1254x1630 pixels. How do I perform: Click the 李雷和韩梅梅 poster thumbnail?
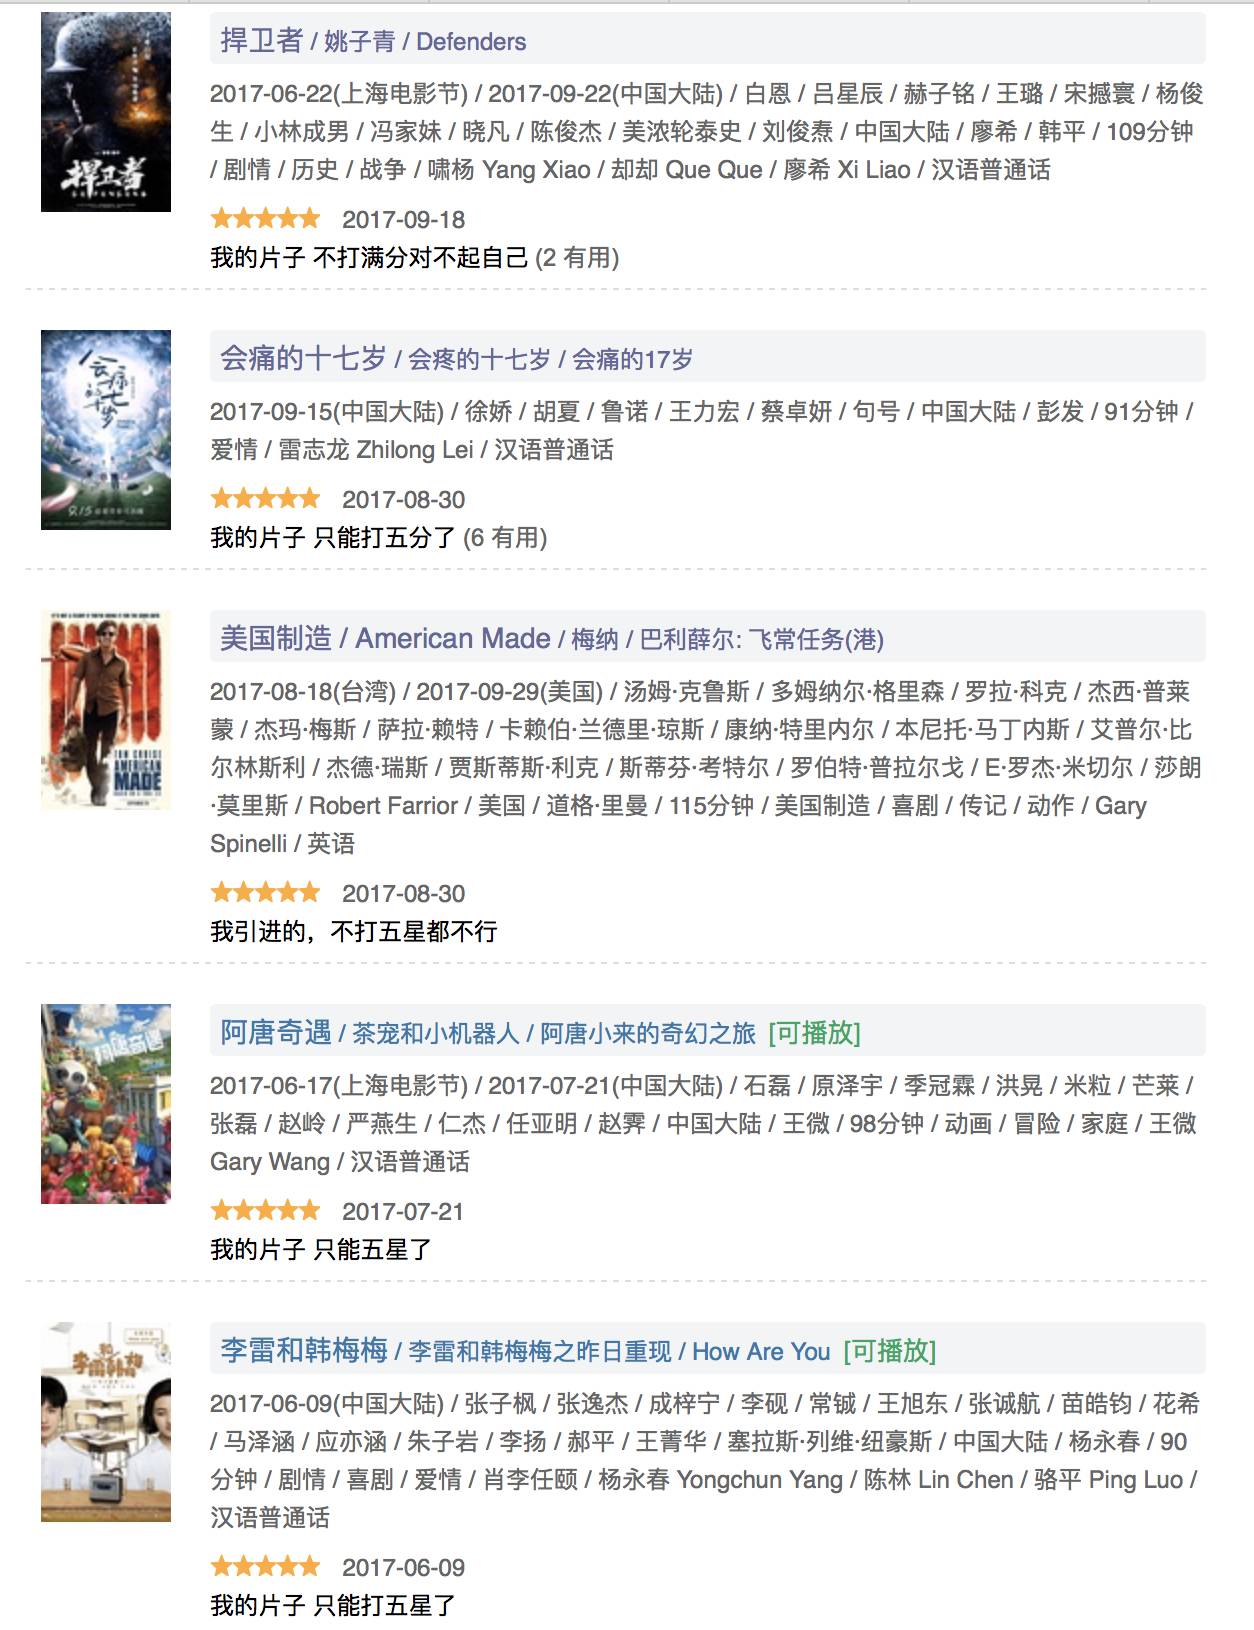106,1422
